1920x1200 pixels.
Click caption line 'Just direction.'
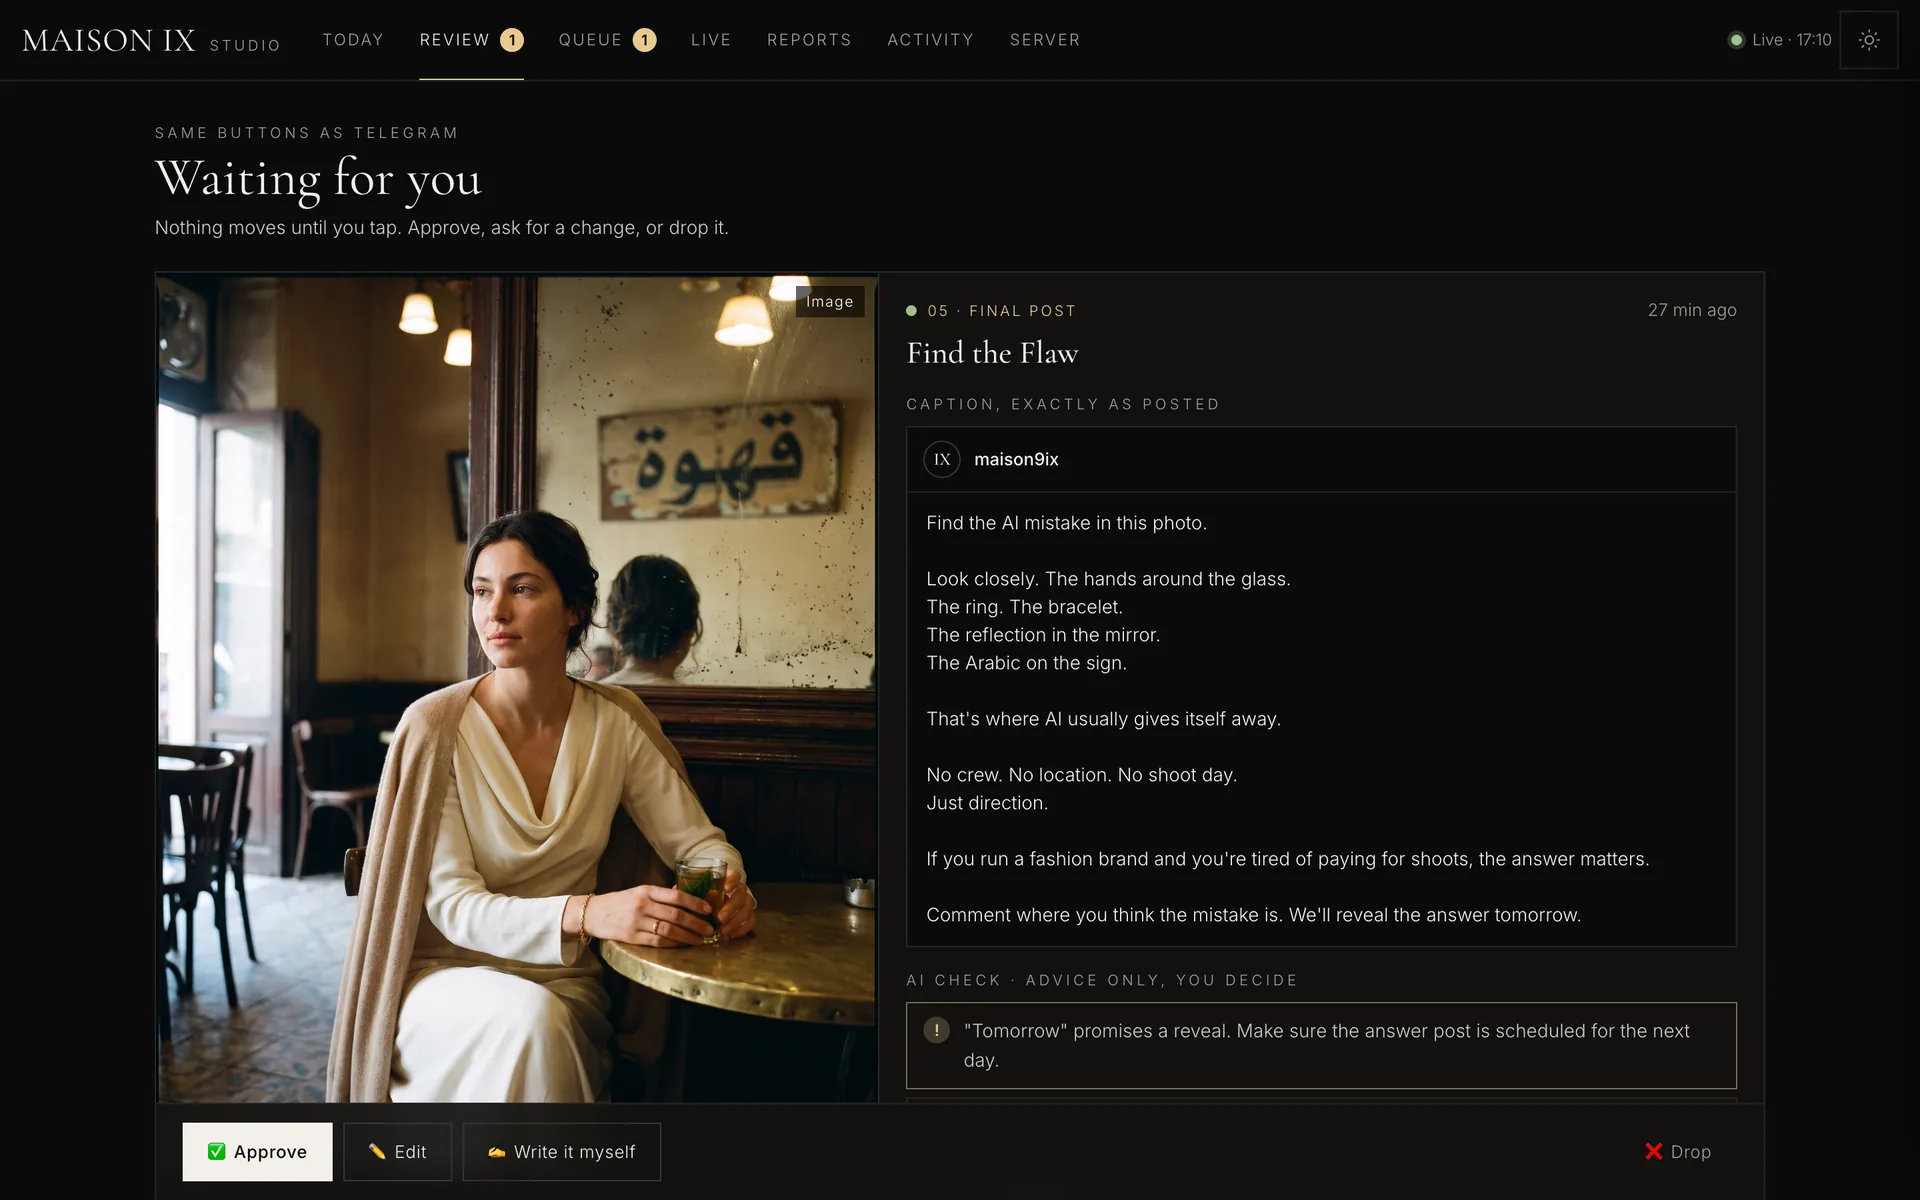click(987, 803)
